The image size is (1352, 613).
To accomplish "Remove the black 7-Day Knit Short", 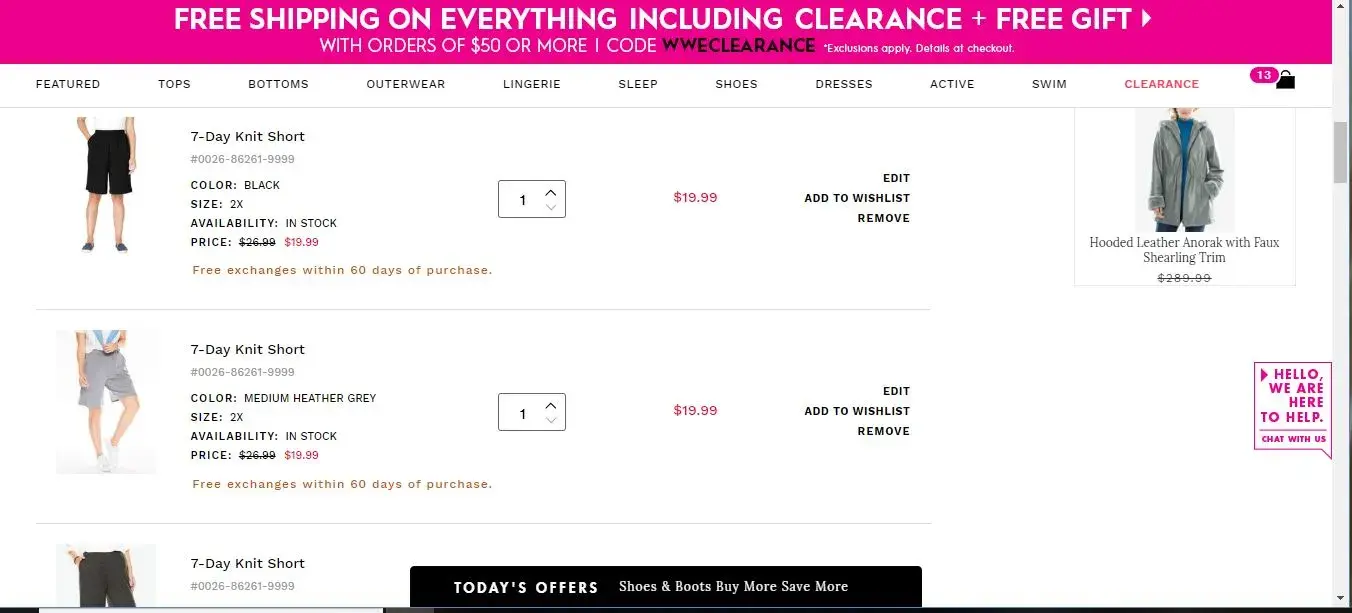I will pyautogui.click(x=883, y=218).
